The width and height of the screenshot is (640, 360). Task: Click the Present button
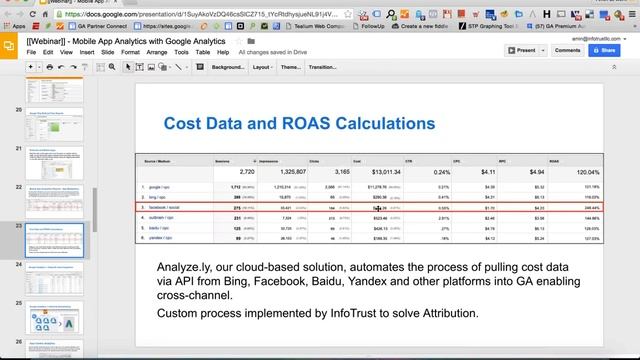pos(522,50)
